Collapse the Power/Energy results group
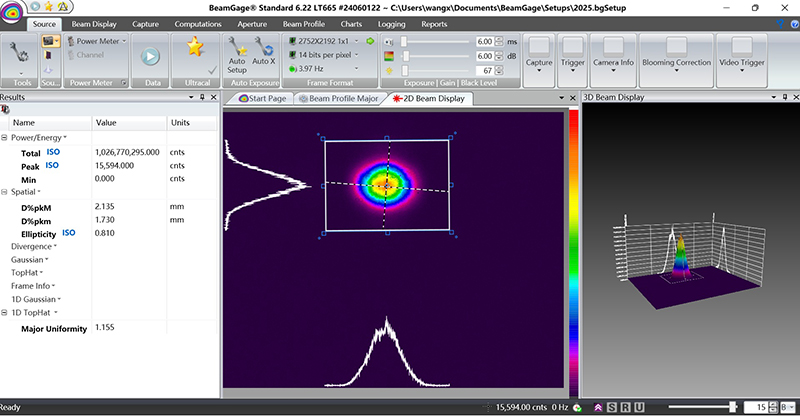The height and width of the screenshot is (420, 800). click(4, 137)
